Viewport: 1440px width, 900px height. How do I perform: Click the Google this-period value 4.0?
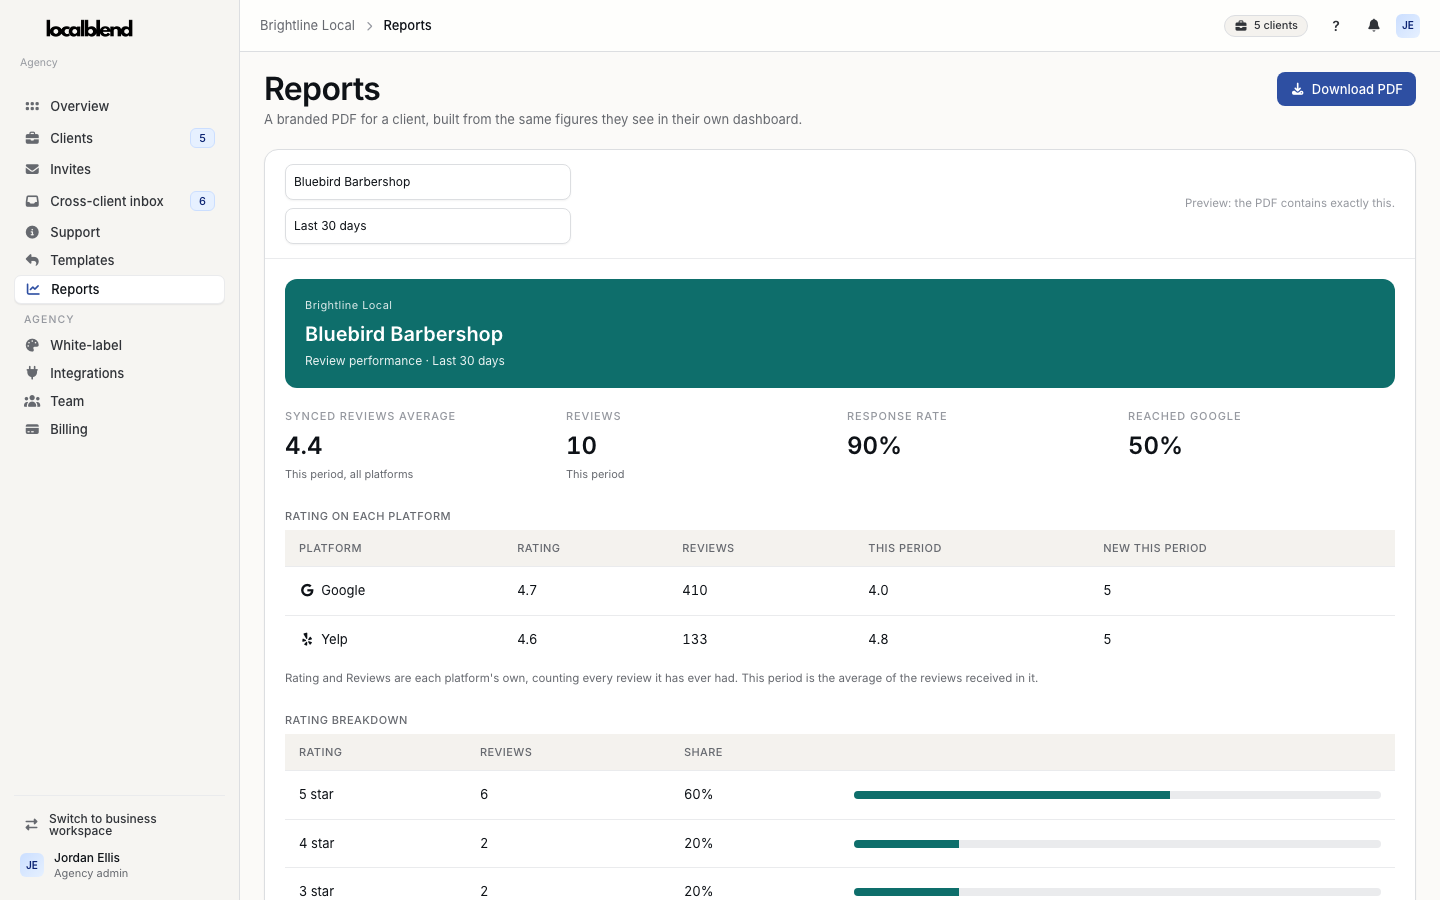(878, 590)
